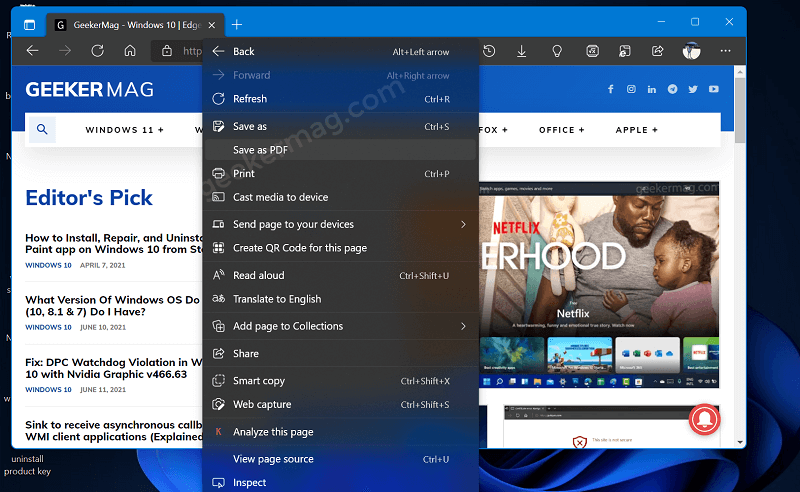The height and width of the screenshot is (492, 800).
Task: Select Save as PDF menu entry
Action: [x=340, y=150]
